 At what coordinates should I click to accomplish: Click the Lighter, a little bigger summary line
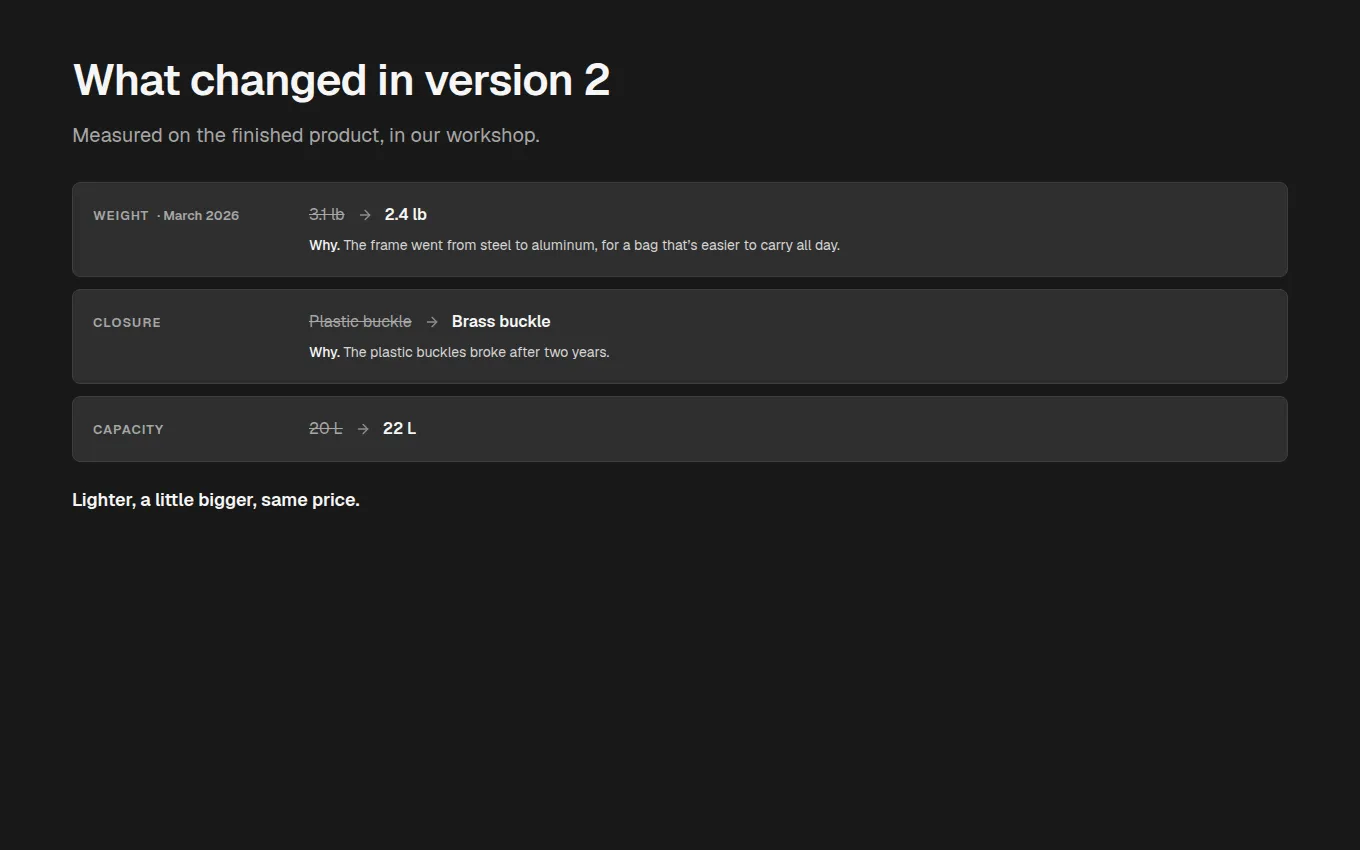[x=216, y=500]
